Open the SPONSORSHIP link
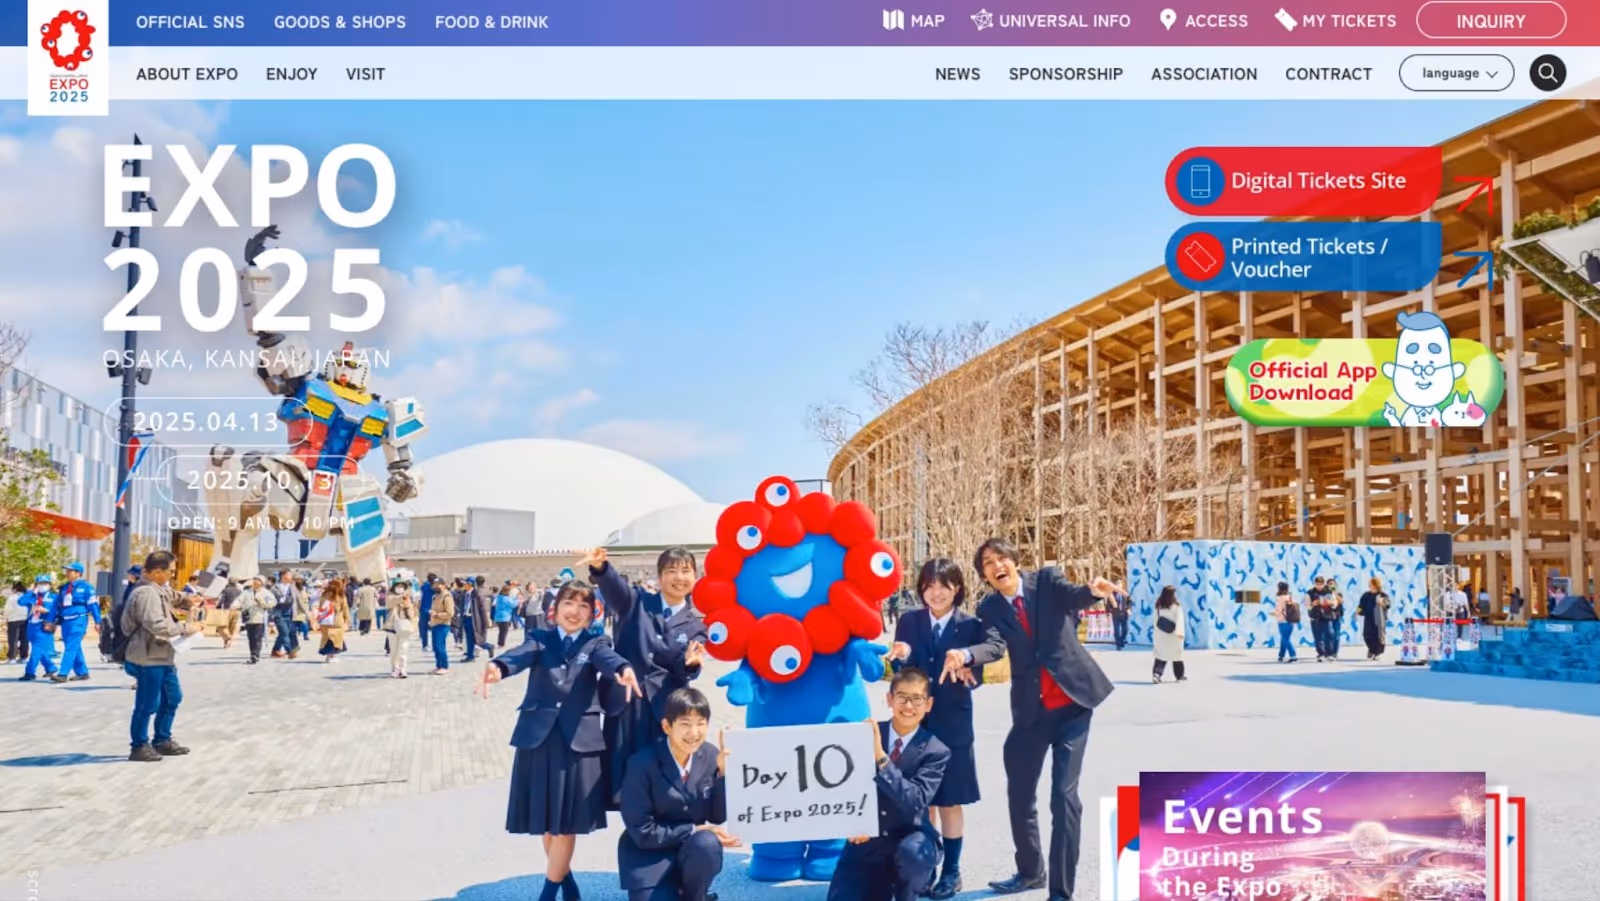Image resolution: width=1600 pixels, height=901 pixels. pyautogui.click(x=1065, y=74)
